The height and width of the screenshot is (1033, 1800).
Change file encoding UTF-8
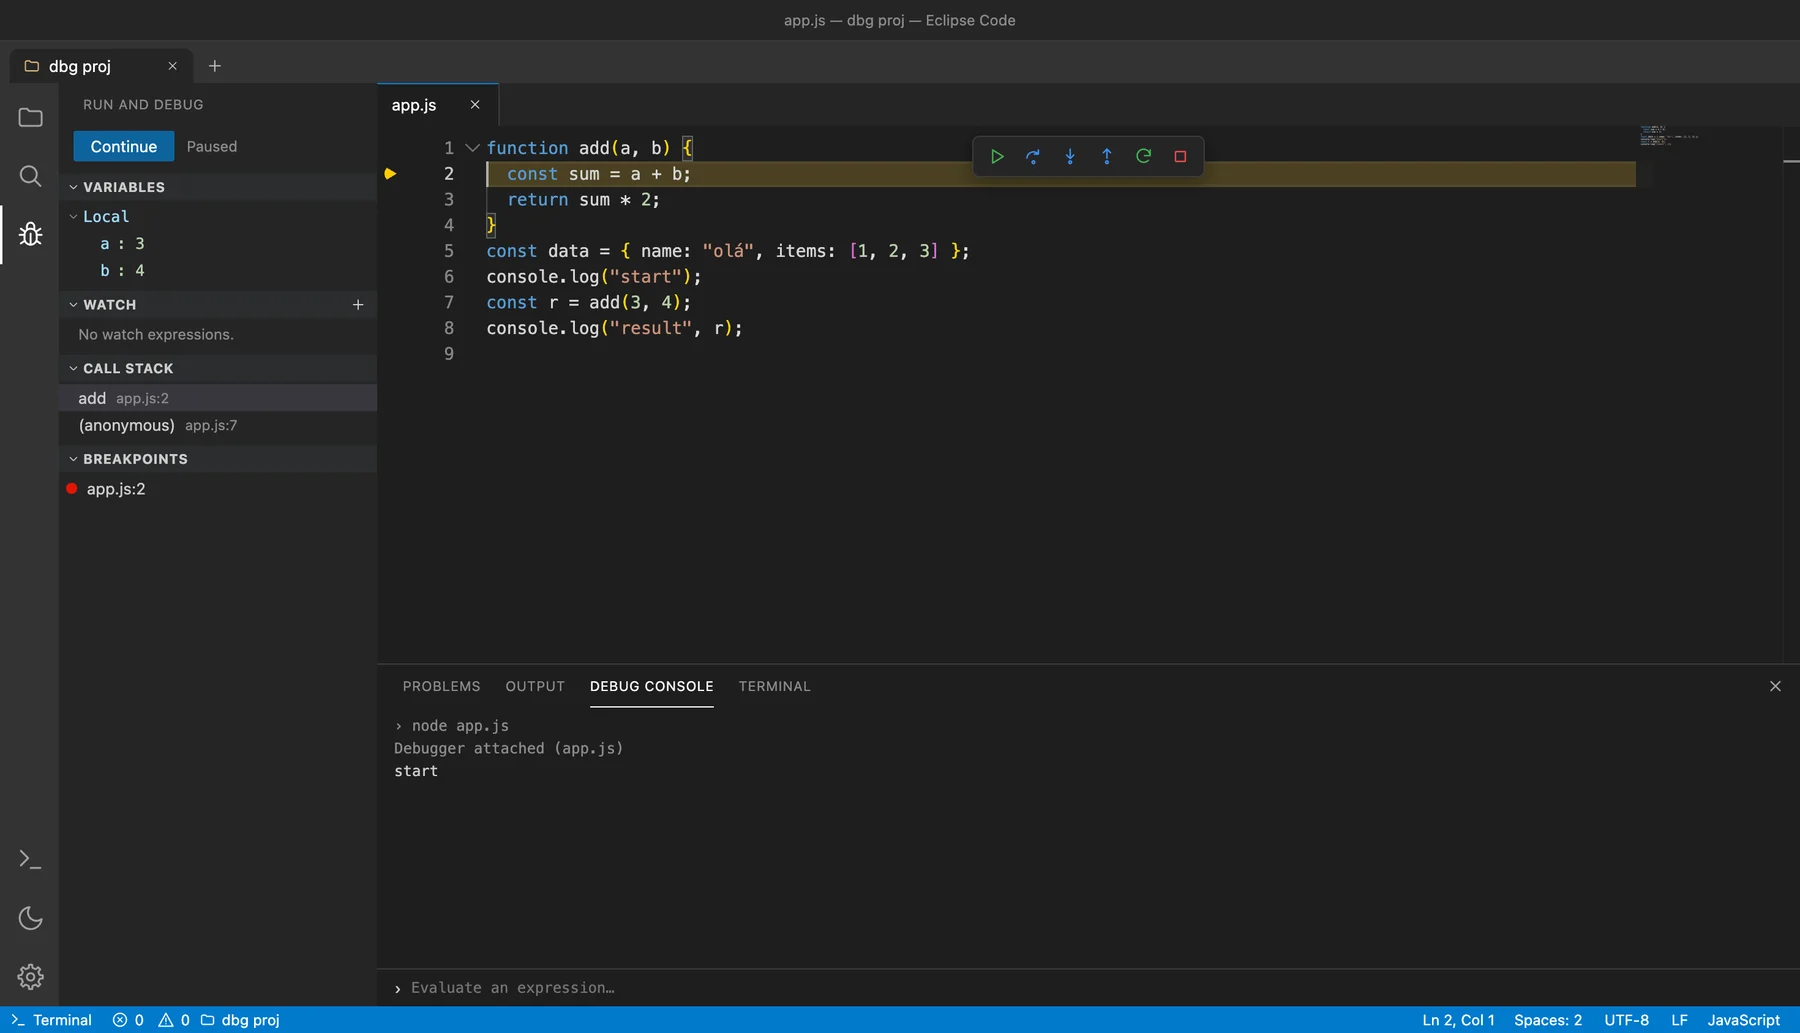(1627, 1020)
